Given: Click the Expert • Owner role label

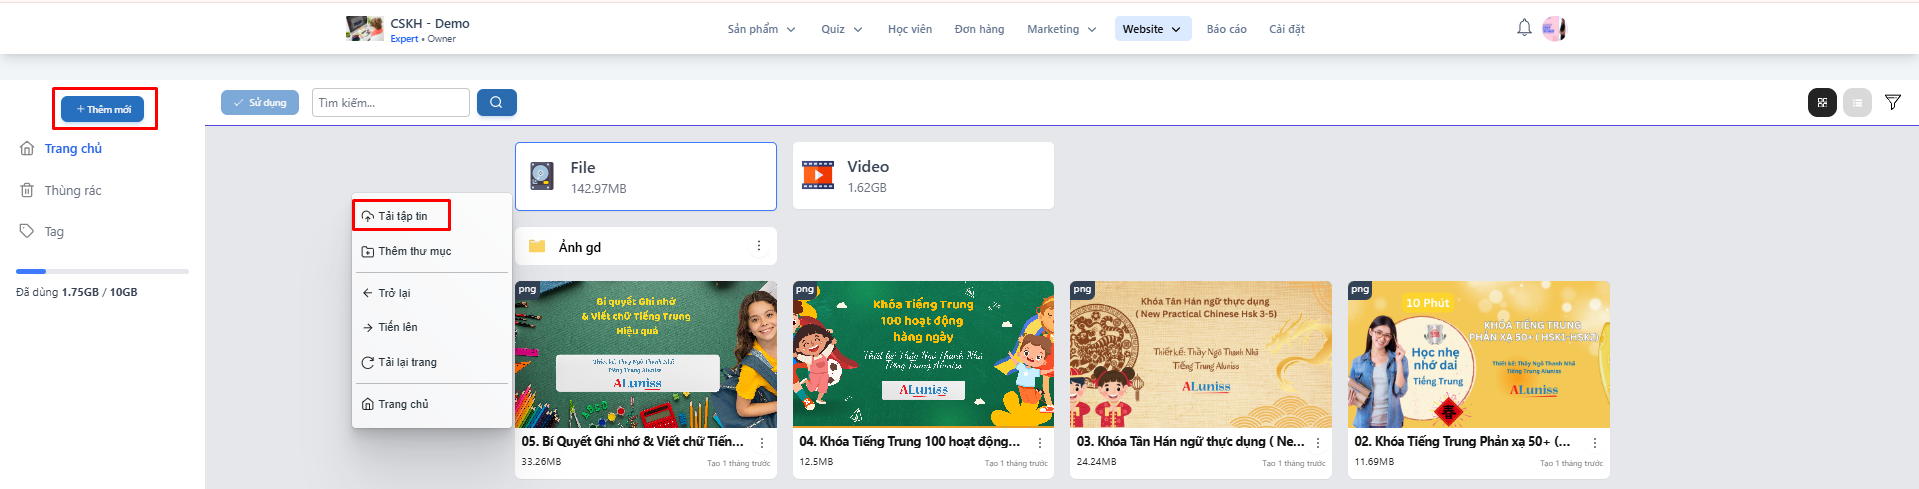Looking at the screenshot, I should [x=423, y=39].
